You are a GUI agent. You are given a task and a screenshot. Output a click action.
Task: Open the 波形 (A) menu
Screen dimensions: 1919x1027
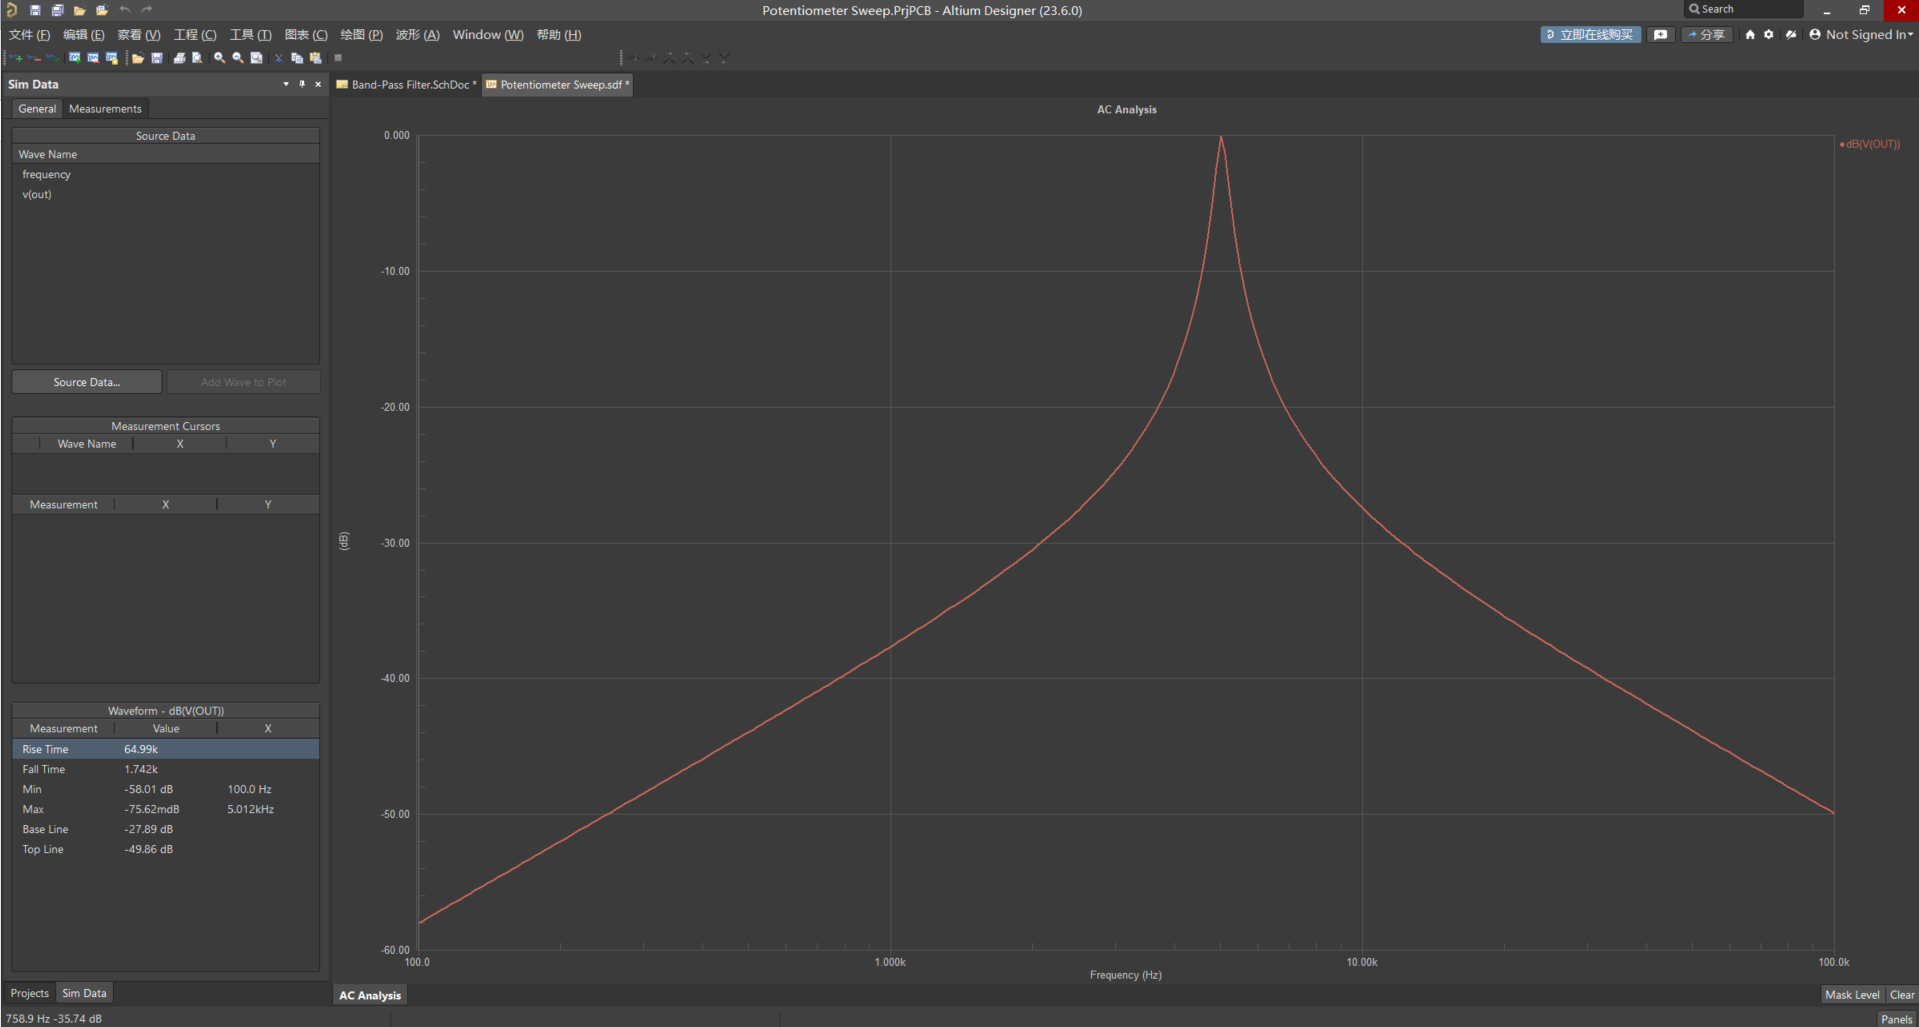[417, 35]
